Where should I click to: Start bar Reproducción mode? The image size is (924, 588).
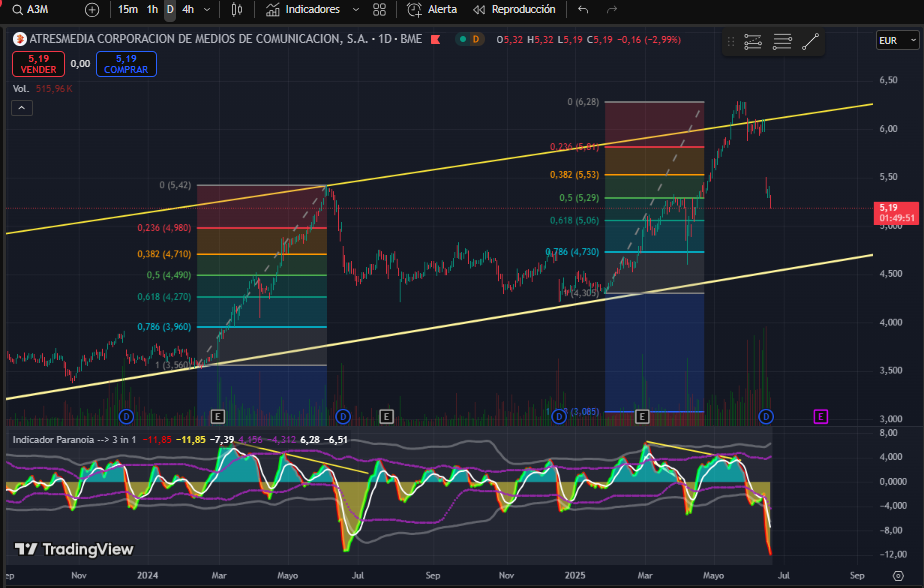click(515, 9)
